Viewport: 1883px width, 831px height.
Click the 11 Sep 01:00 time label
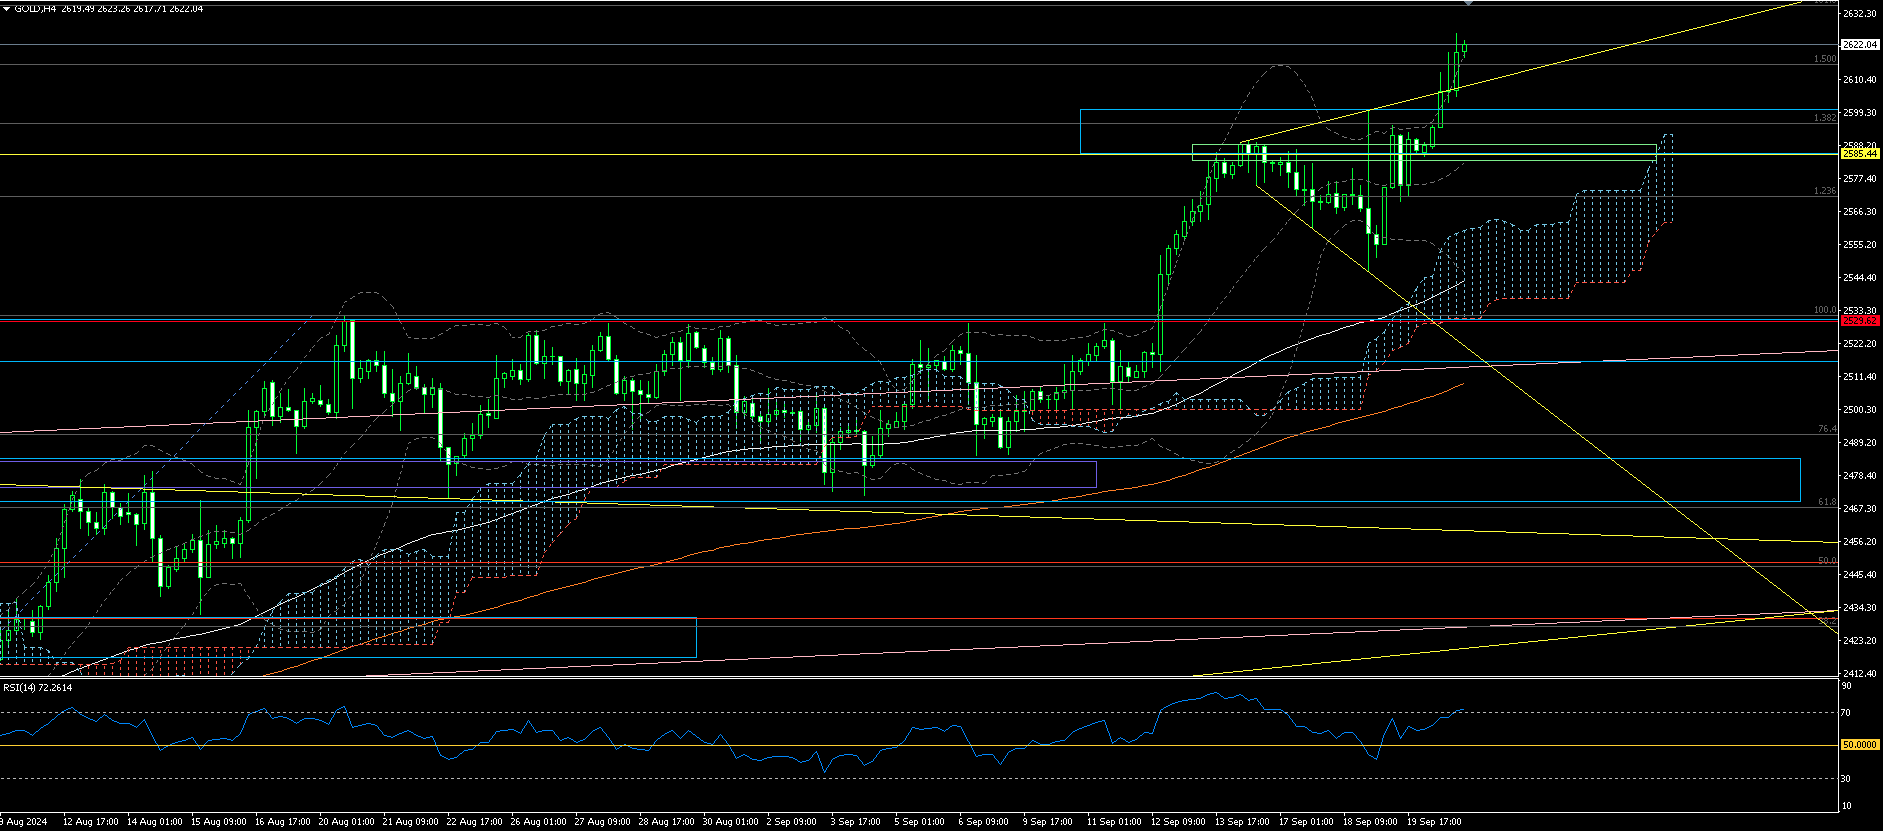[x=1114, y=822]
